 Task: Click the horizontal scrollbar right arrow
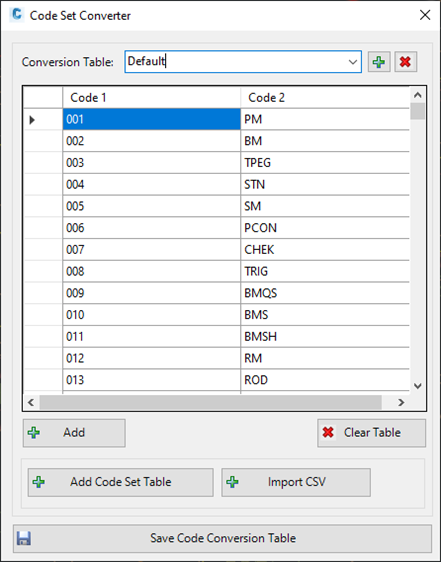401,402
